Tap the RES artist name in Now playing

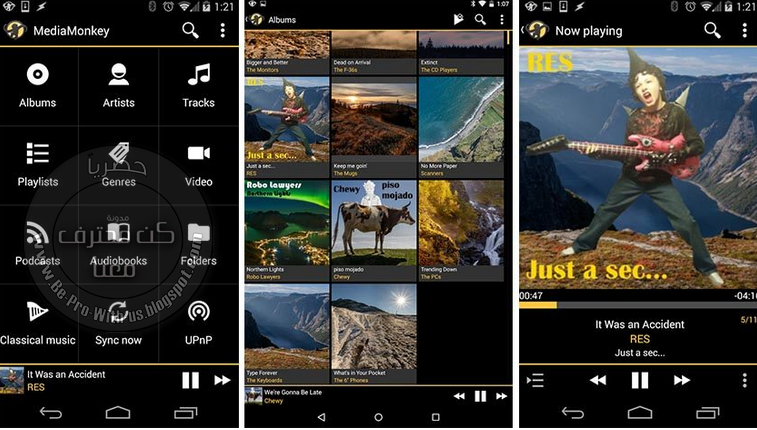(640, 339)
